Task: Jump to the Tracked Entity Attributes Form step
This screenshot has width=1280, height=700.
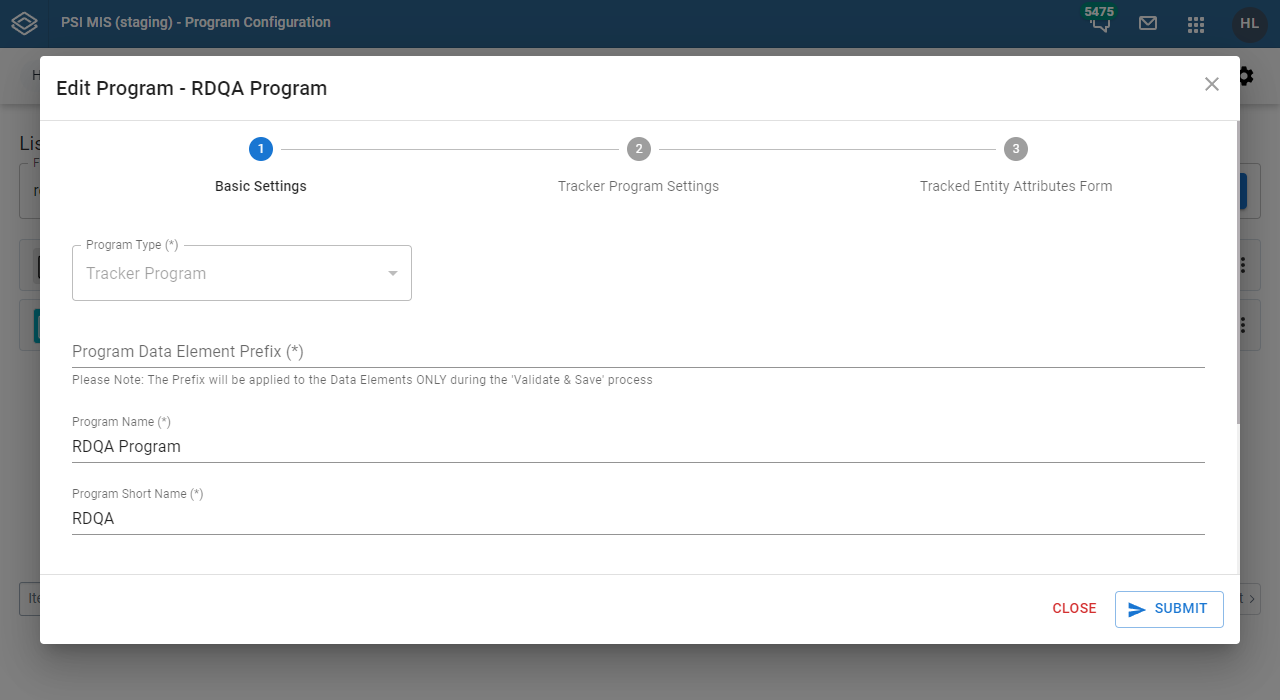Action: point(1015,148)
